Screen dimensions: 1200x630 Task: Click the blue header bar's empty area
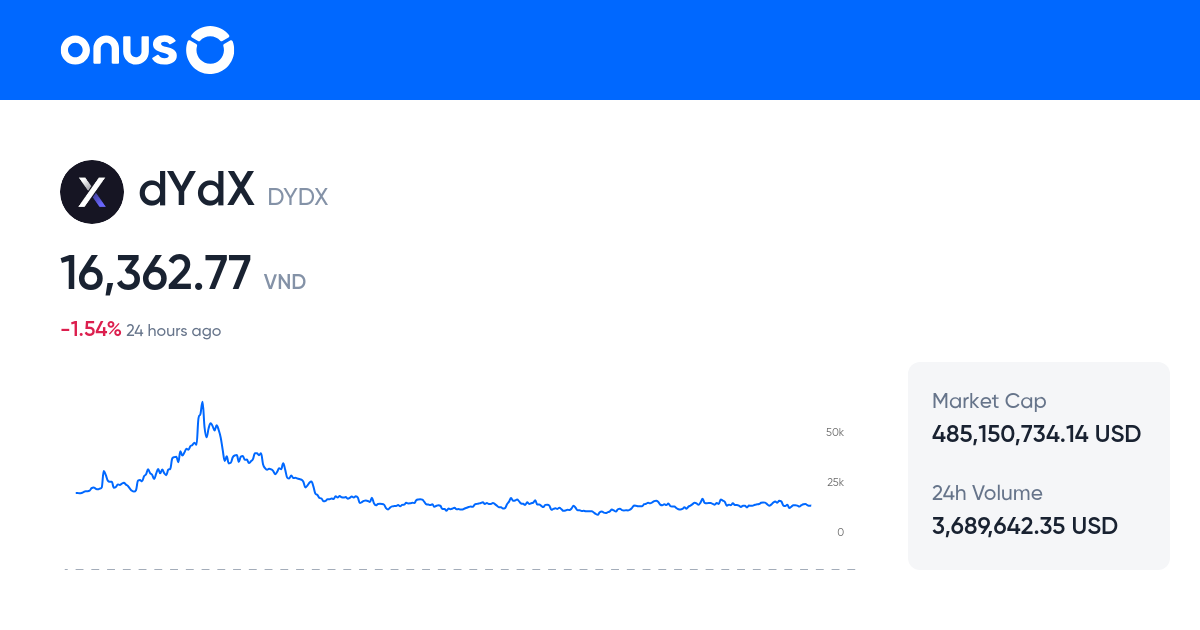click(x=700, y=50)
